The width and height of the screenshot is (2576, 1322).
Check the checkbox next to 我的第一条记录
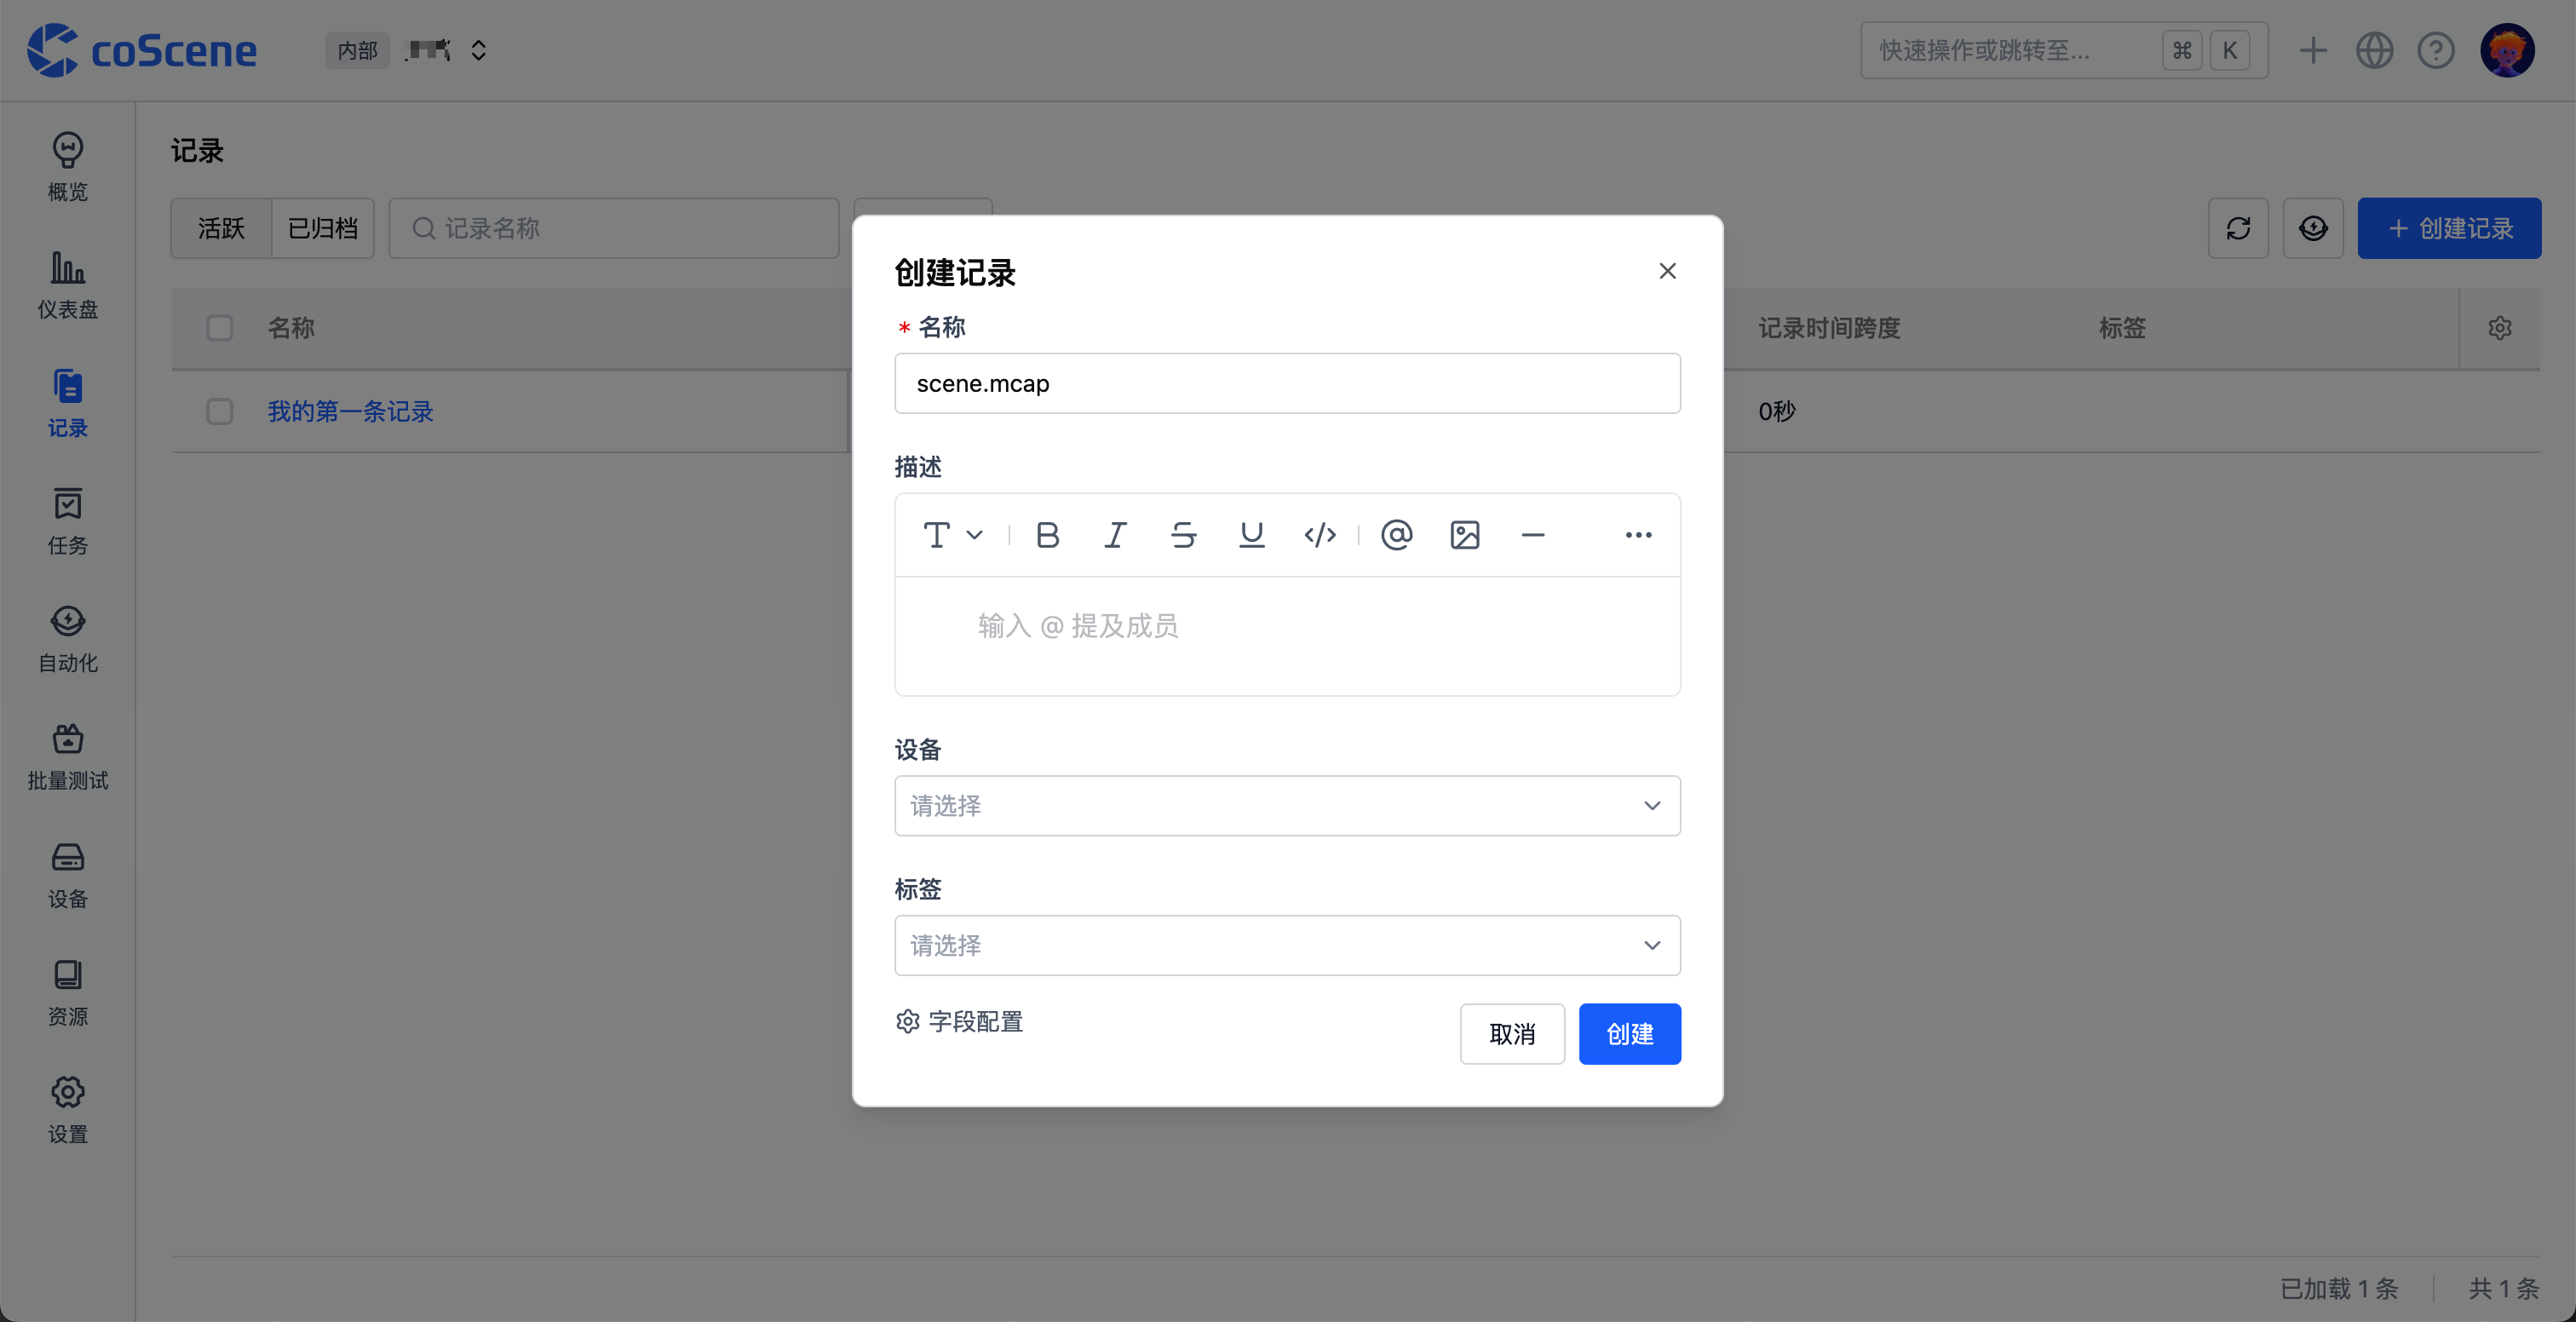click(220, 411)
